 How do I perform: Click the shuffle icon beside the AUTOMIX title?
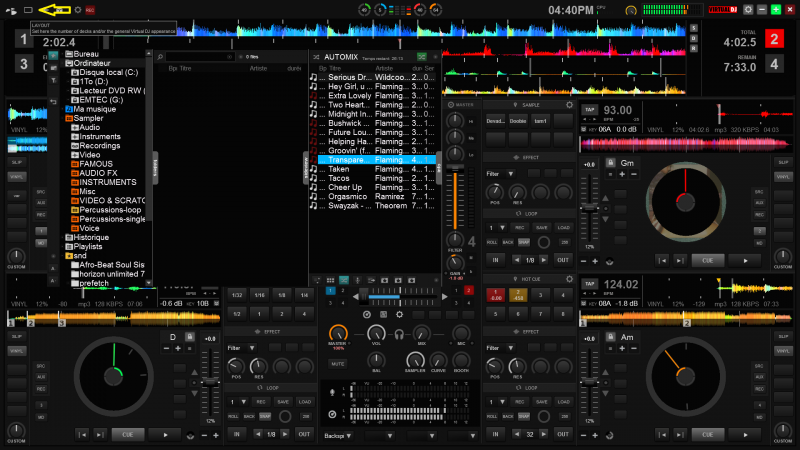pyautogui.click(x=316, y=57)
